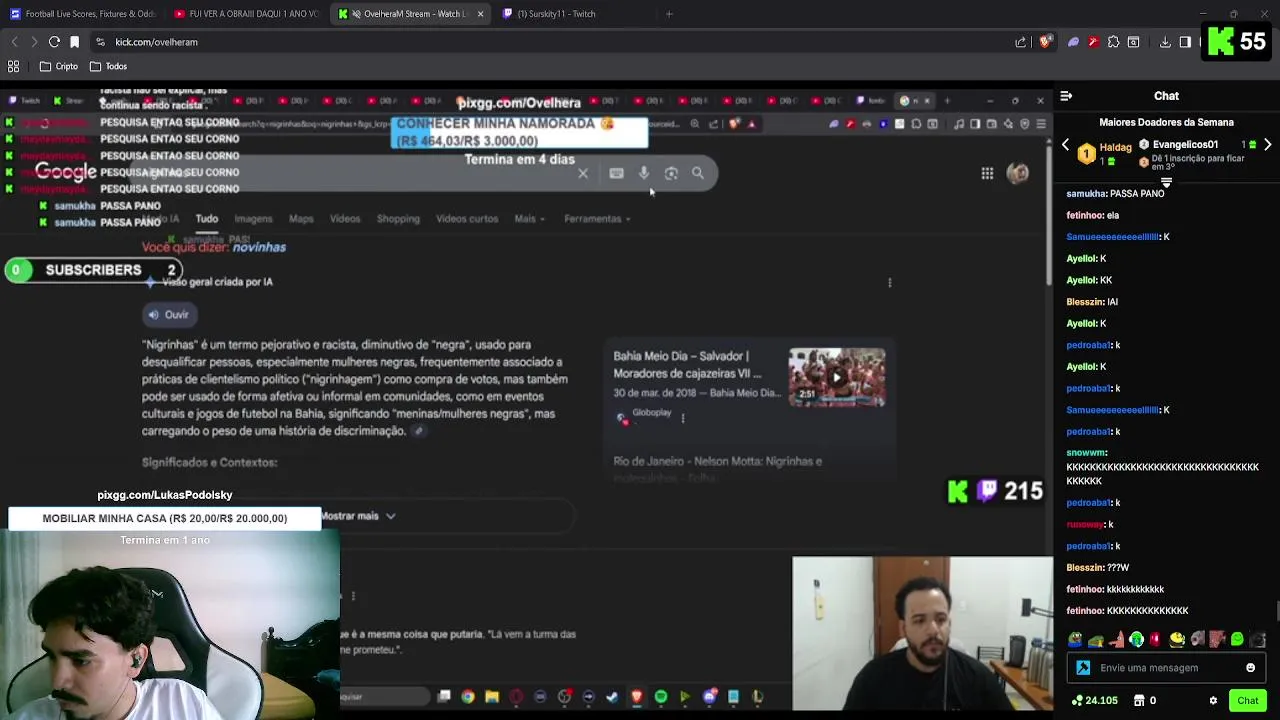This screenshot has height=720, width=1280.
Task: Click the novinhas suggestion link
Action: [x=259, y=247]
